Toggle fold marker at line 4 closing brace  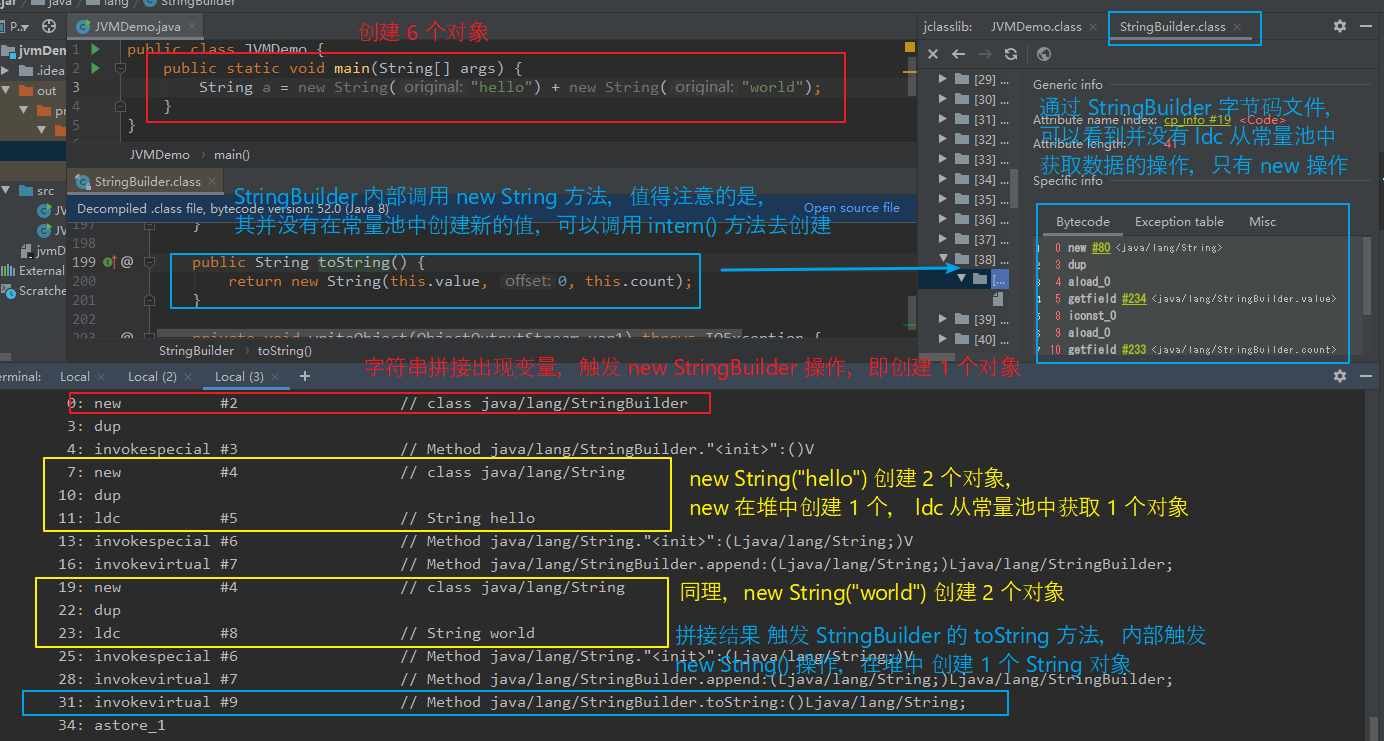tap(120, 106)
